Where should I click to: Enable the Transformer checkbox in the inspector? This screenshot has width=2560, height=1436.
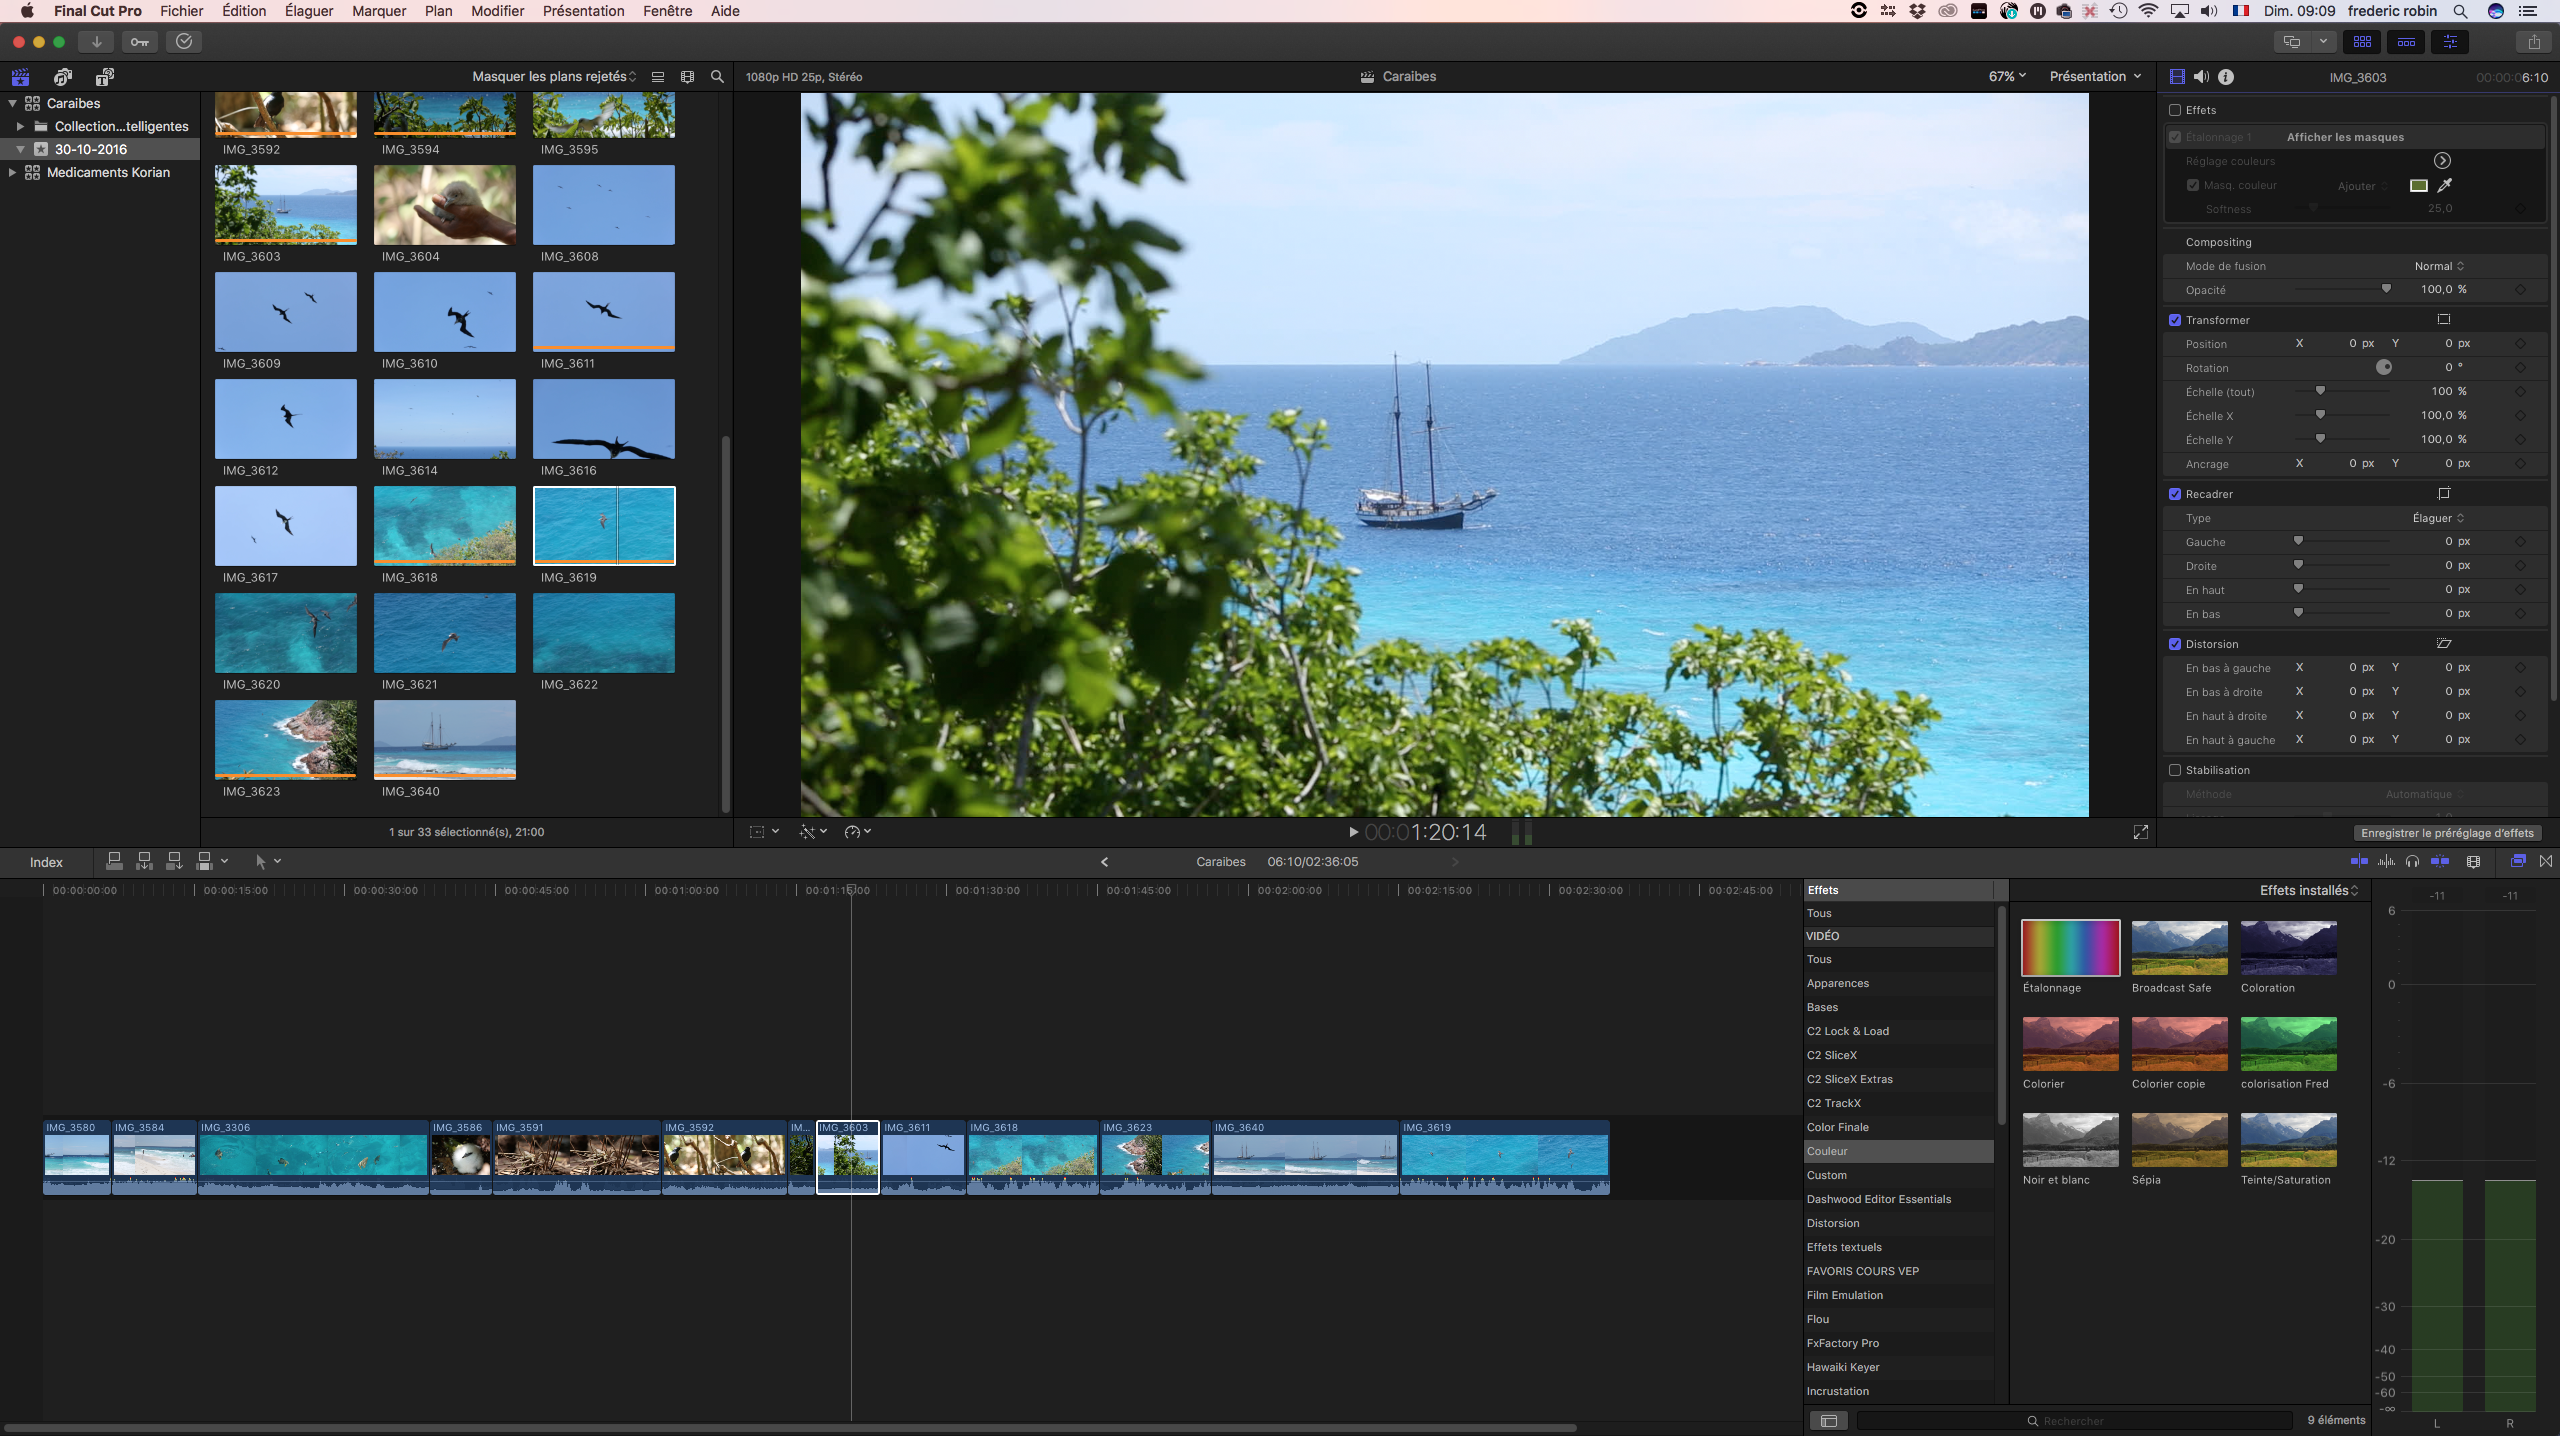coord(2176,320)
